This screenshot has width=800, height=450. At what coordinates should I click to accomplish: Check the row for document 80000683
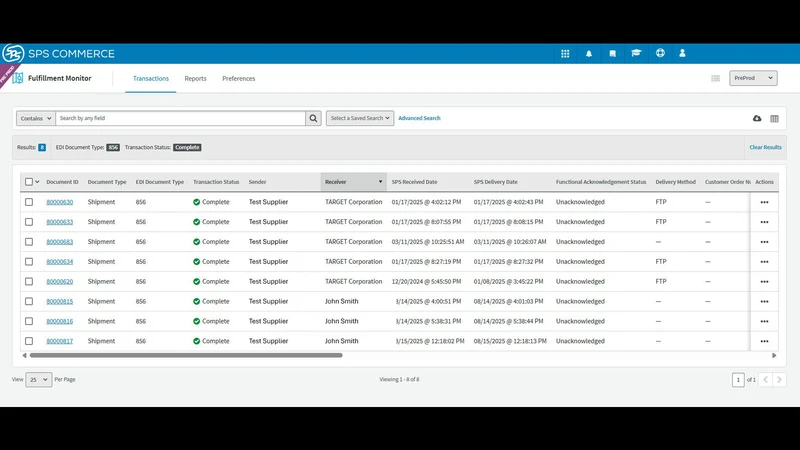click(29, 242)
